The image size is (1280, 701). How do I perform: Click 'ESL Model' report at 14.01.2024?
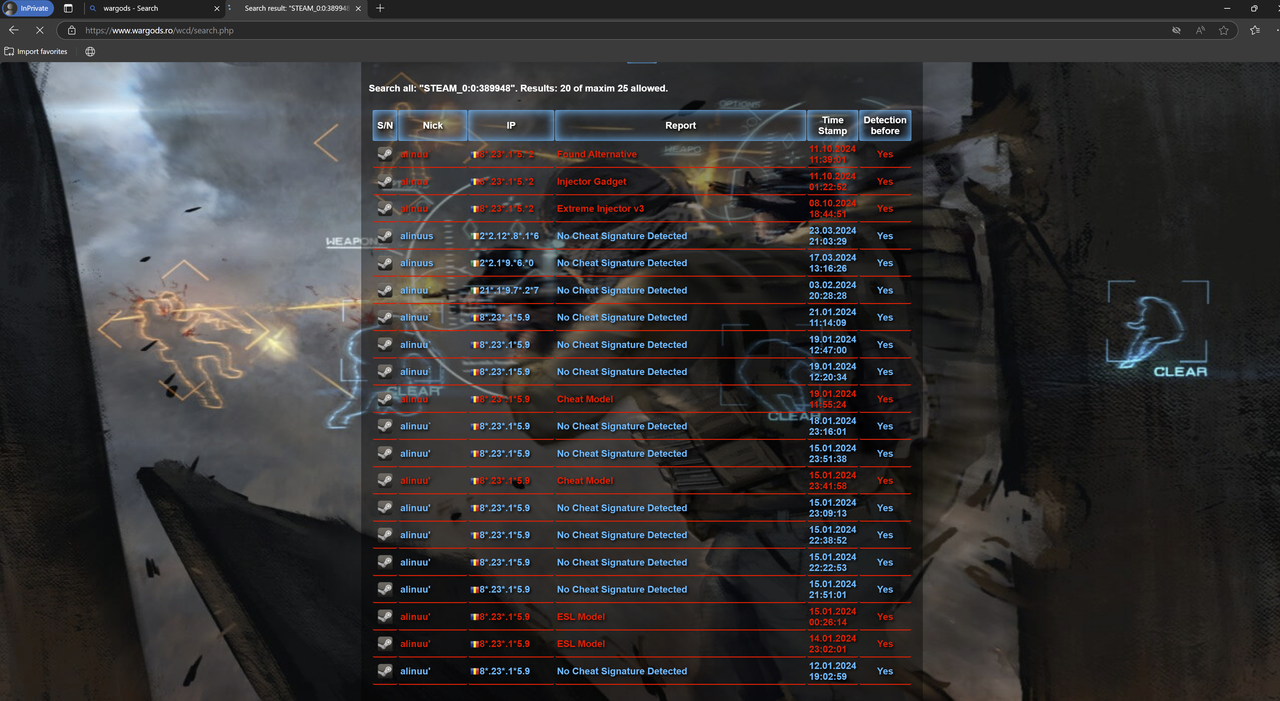tap(581, 643)
